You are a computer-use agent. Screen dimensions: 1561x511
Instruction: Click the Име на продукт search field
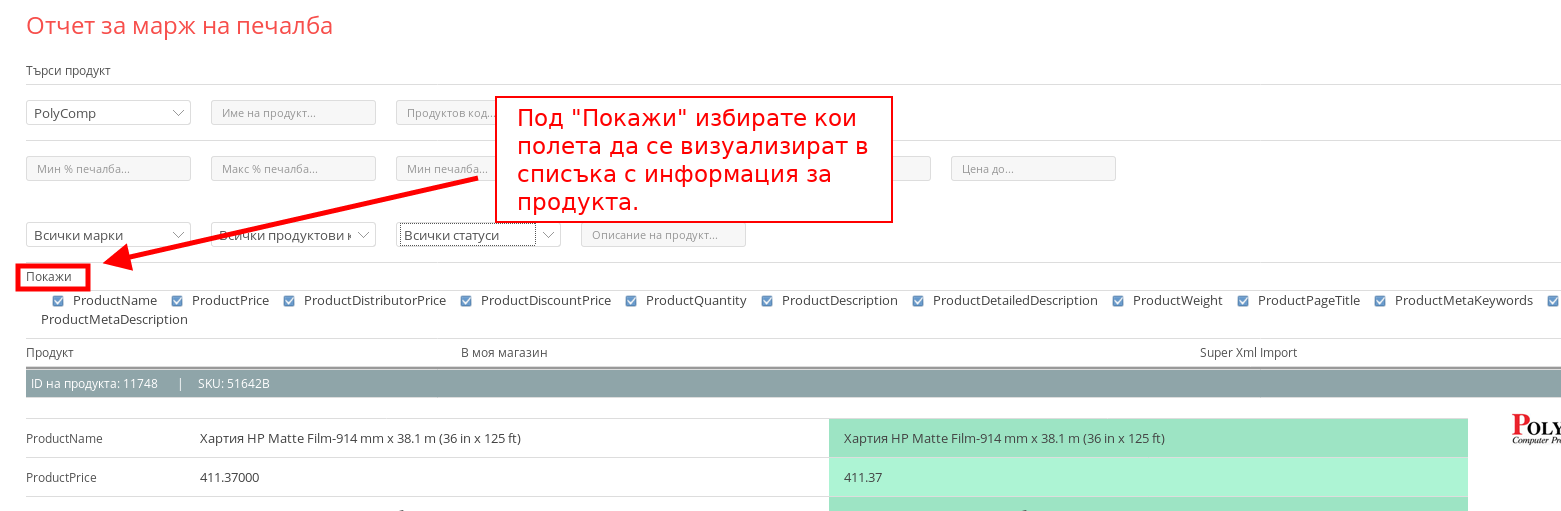point(292,113)
